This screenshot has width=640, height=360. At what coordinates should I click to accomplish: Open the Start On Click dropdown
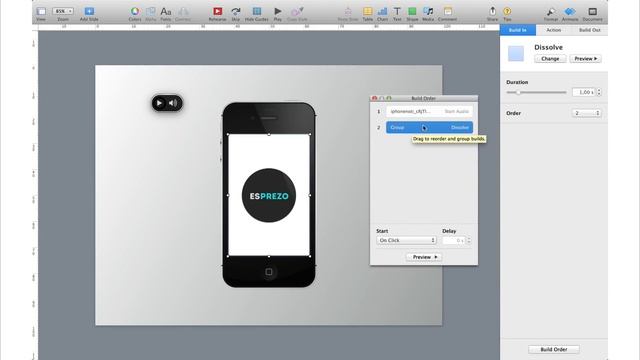(x=406, y=240)
